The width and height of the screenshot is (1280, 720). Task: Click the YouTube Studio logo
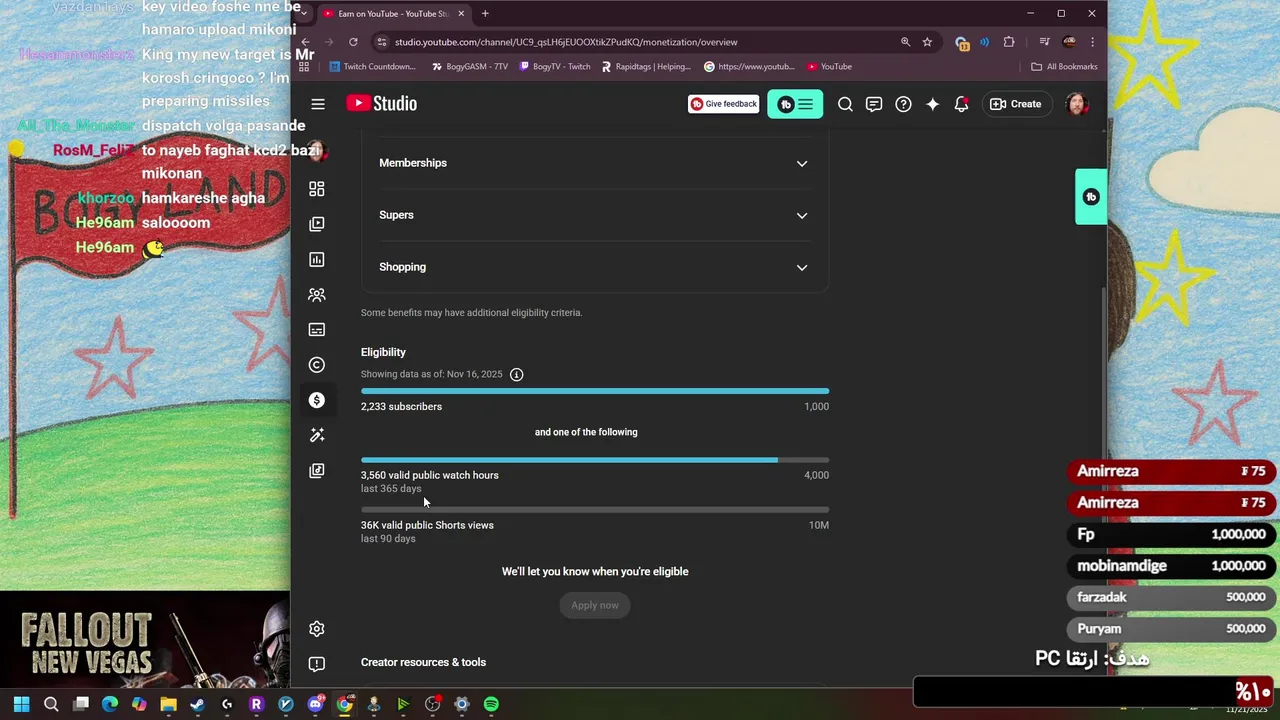point(381,104)
